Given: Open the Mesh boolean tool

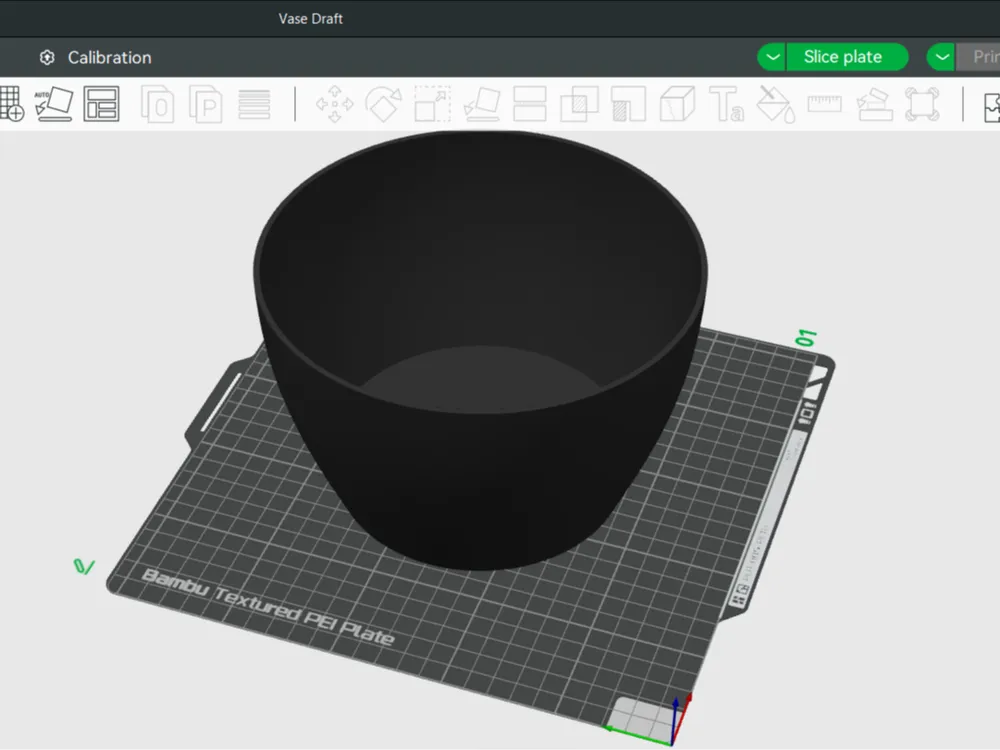Looking at the screenshot, I should [x=579, y=104].
